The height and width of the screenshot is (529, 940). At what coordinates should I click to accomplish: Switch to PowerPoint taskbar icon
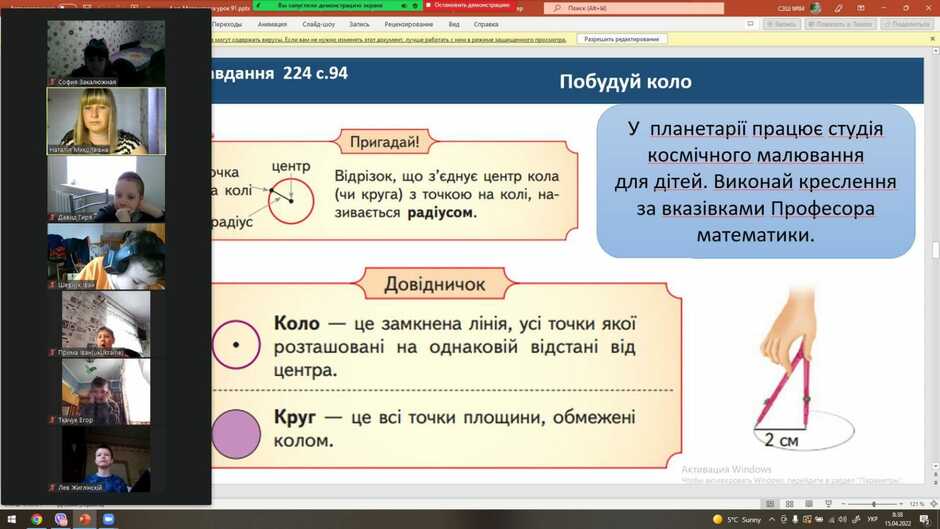(x=85, y=519)
